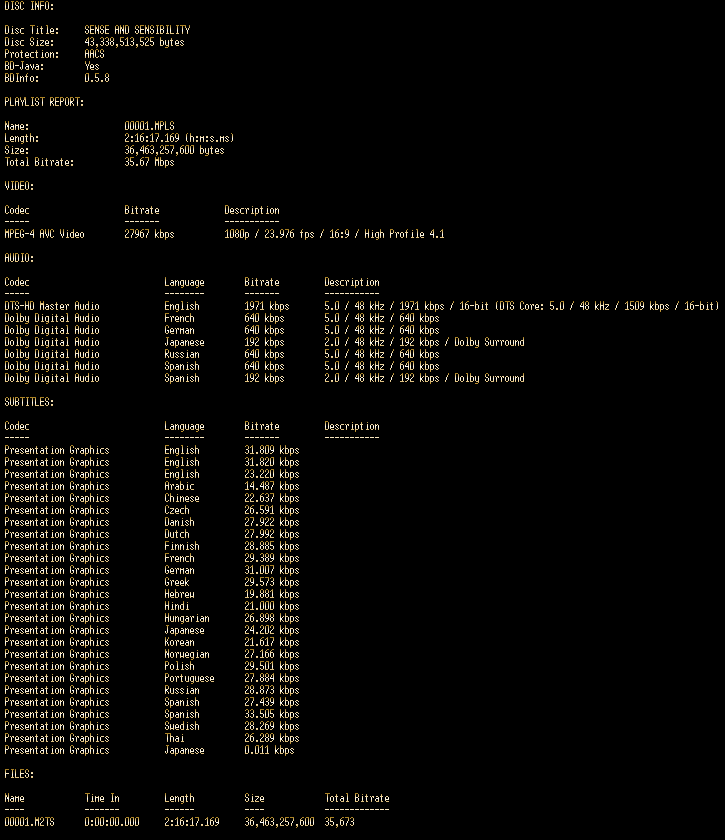Select the MPEG-4 AVC Video codec entry
The image size is (725, 840).
pos(44,234)
